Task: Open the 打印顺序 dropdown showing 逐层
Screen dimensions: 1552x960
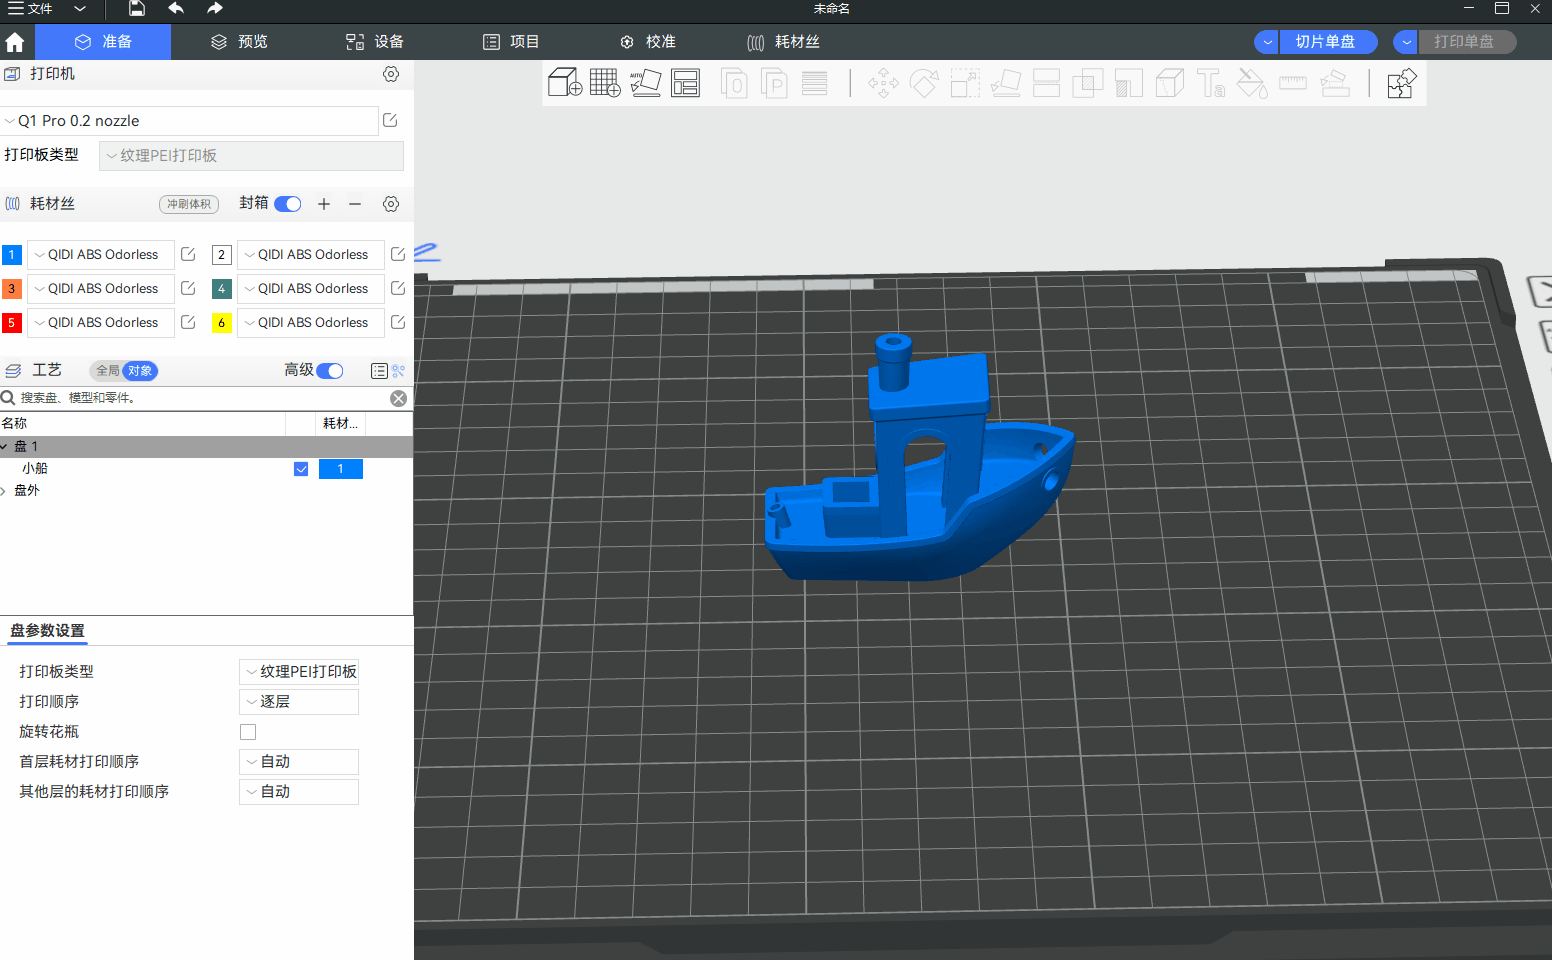Action: (x=299, y=702)
